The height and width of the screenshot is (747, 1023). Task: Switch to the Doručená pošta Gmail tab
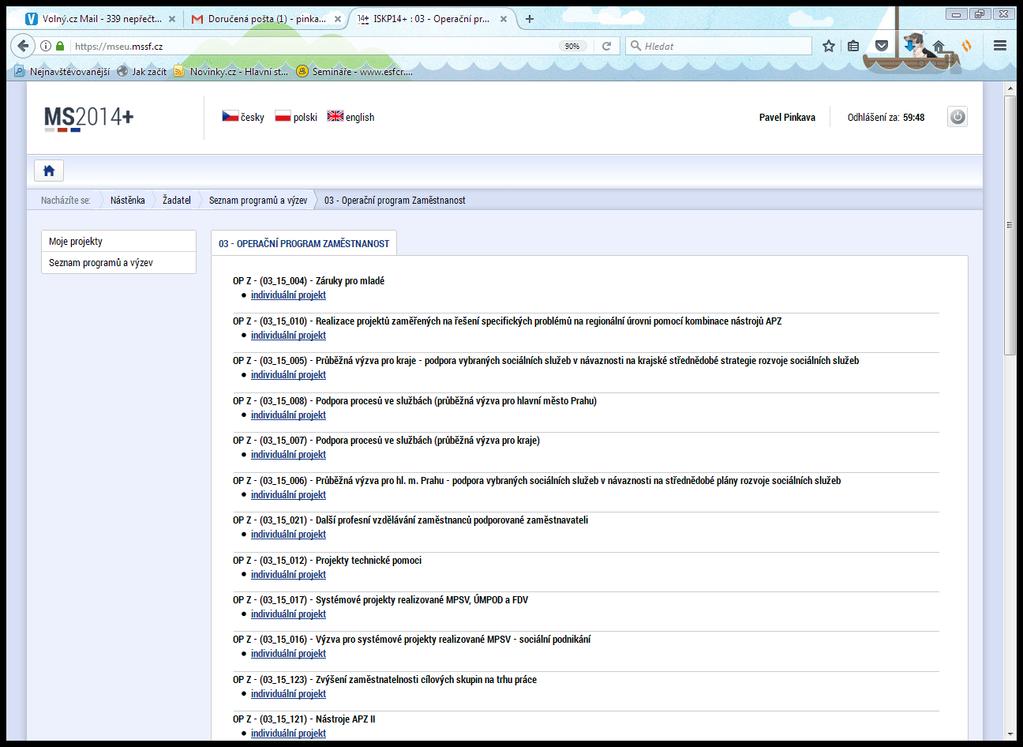(266, 20)
